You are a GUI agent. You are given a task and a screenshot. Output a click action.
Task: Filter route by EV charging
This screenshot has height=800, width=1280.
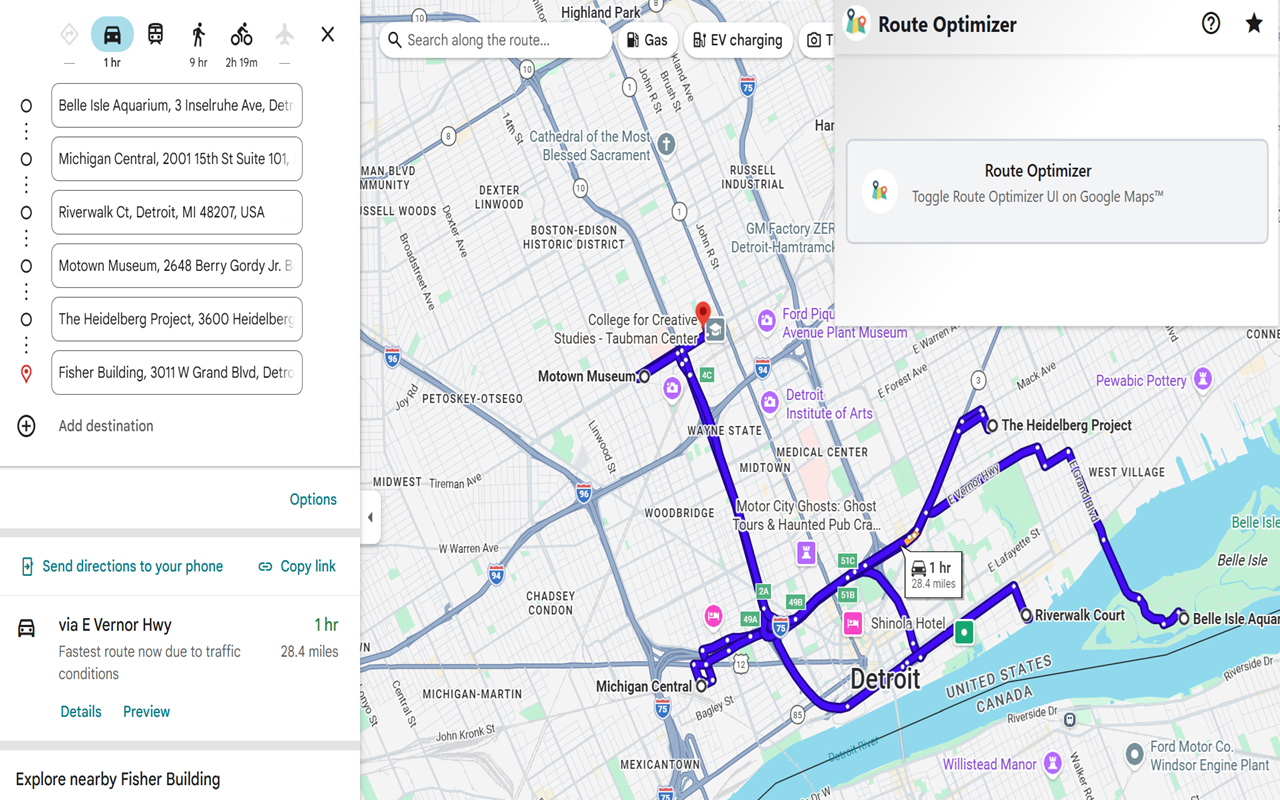pos(739,40)
